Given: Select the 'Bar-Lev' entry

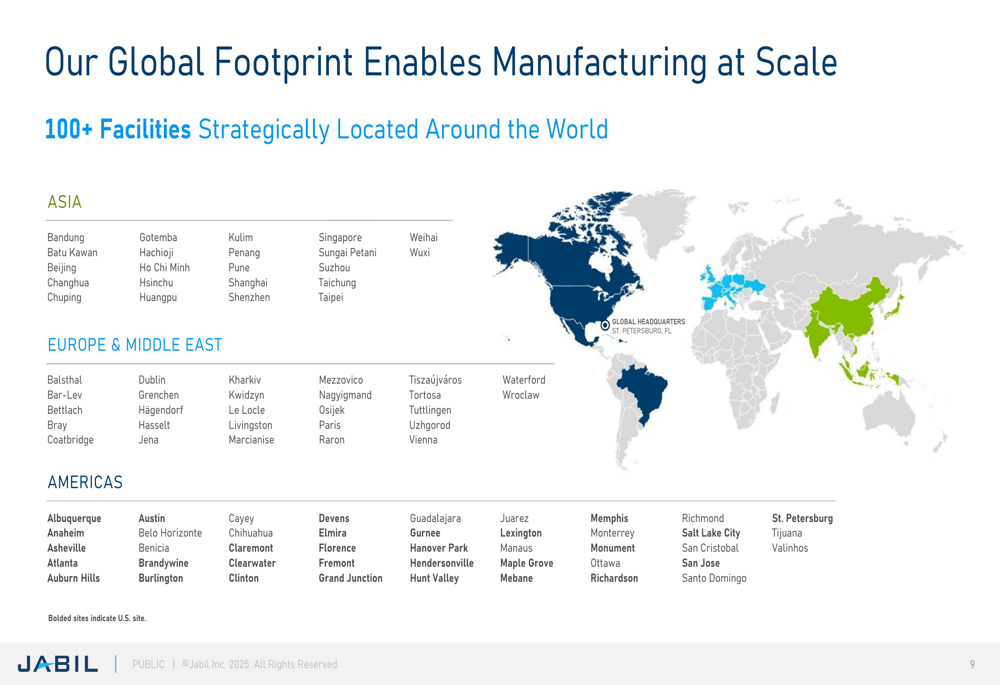Looking at the screenshot, I should point(64,395).
